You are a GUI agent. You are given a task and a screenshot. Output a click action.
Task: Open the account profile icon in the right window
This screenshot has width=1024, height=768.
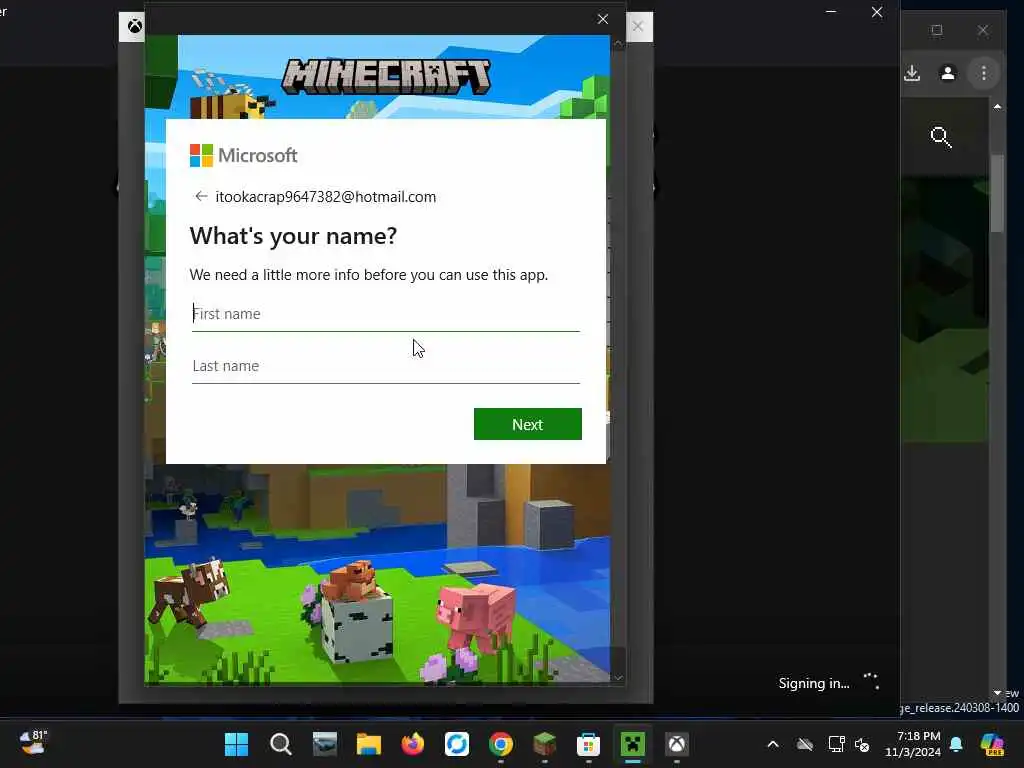point(948,73)
